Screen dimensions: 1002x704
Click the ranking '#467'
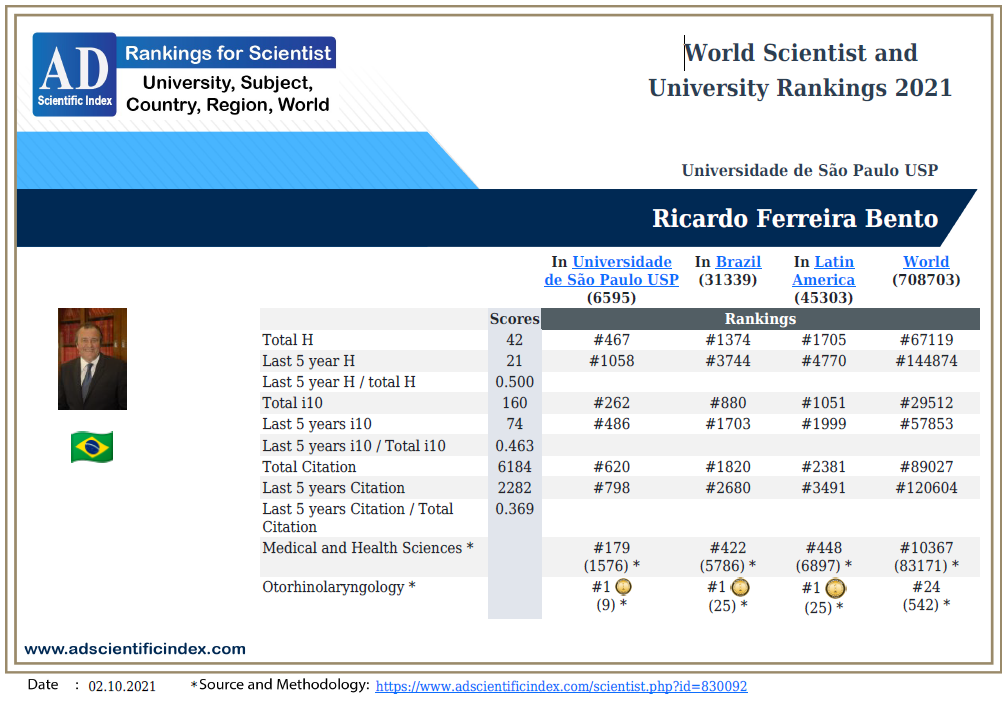(612, 340)
